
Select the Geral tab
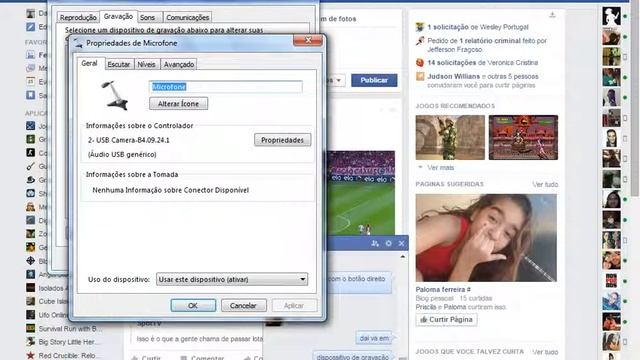point(89,63)
